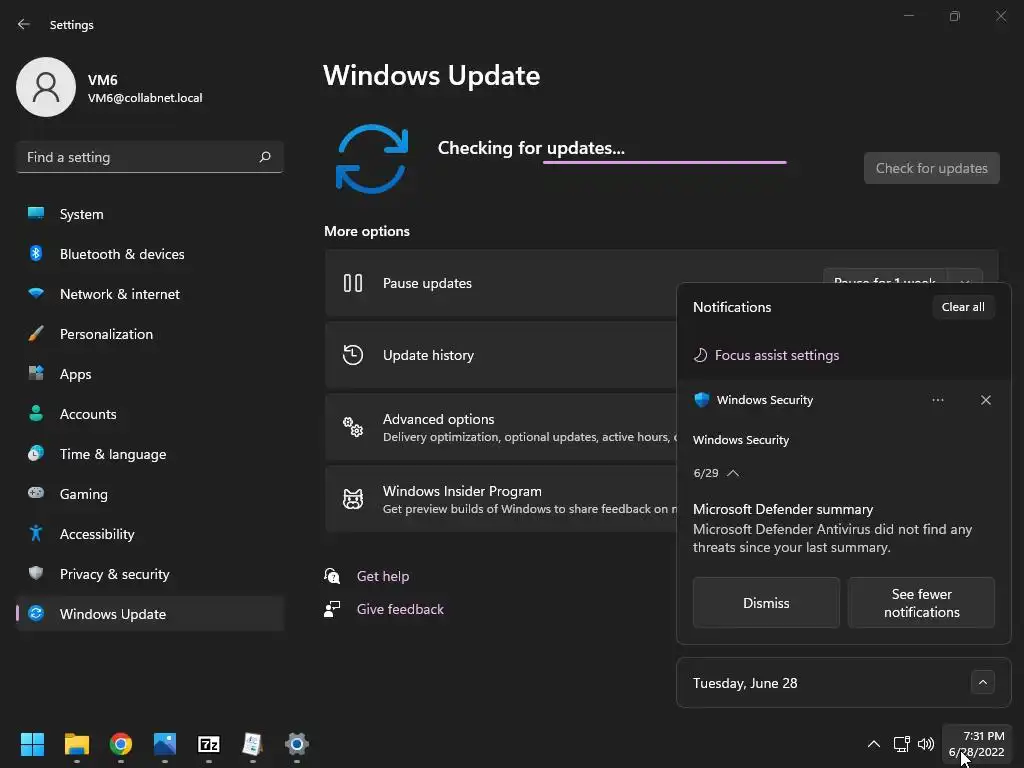Click the Update history clock icon

coord(353,355)
